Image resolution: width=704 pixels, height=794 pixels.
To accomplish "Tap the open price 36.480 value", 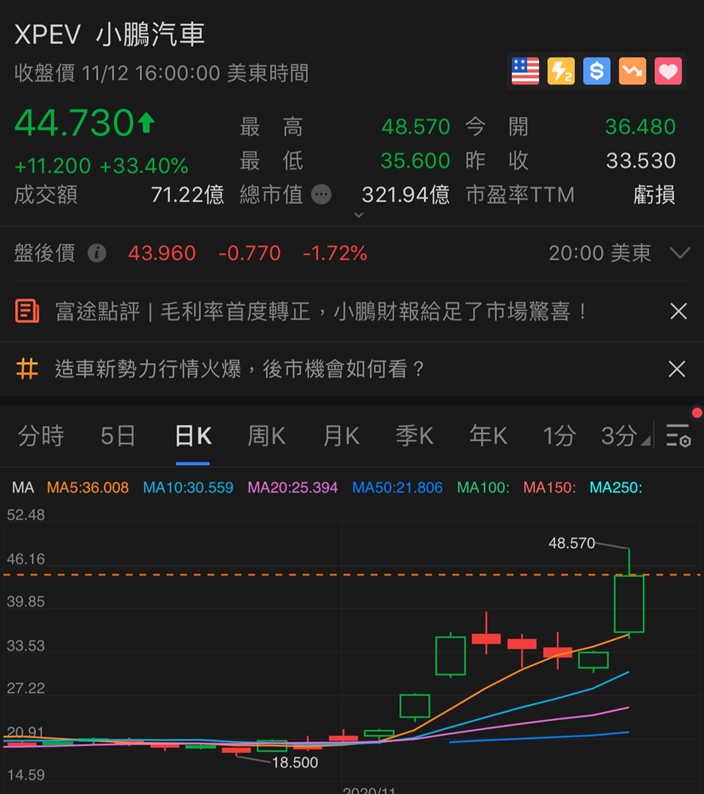I will coord(640,127).
